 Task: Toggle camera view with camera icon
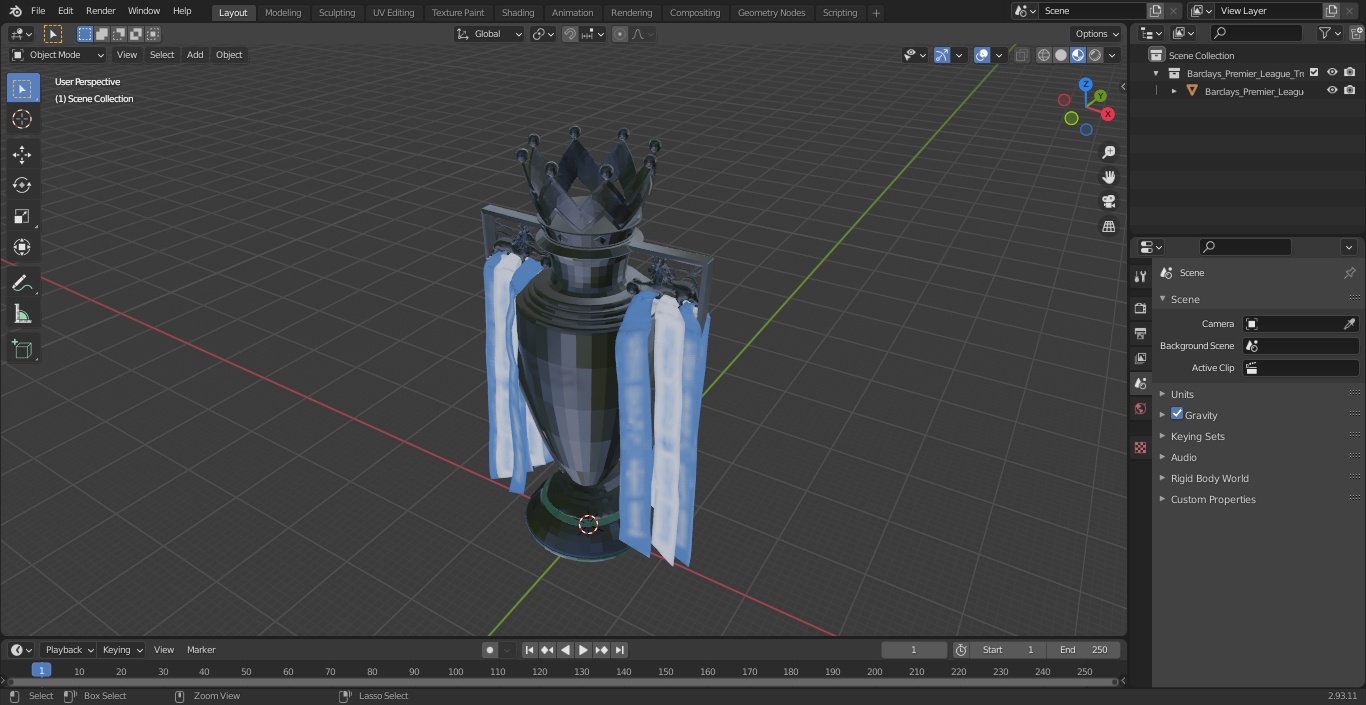1108,201
